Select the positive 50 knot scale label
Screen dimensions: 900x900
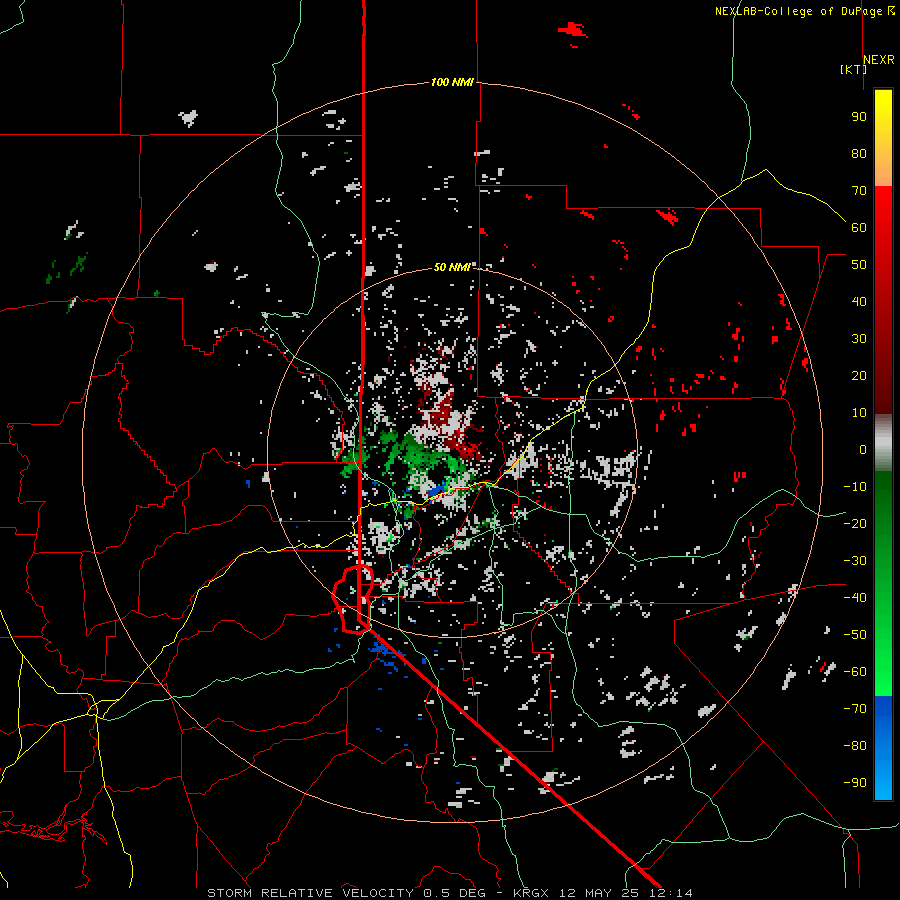[859, 265]
